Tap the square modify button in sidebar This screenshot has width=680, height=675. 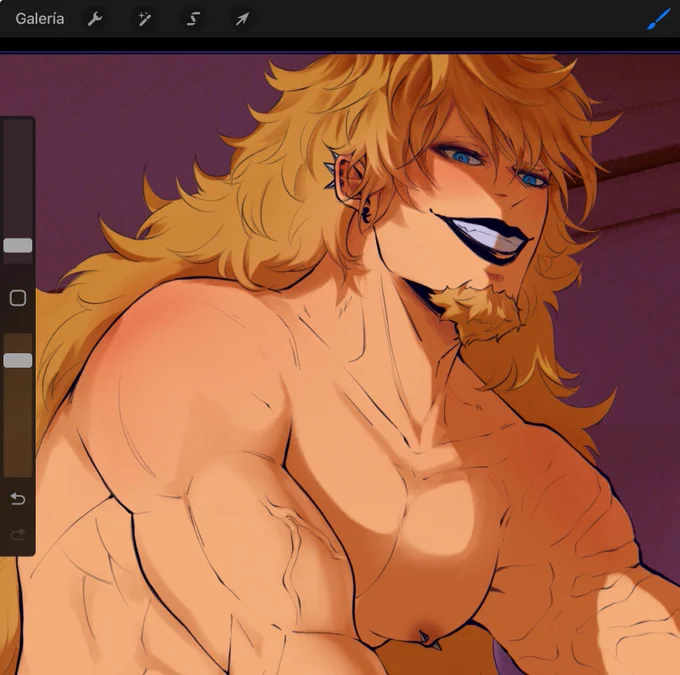coord(18,298)
